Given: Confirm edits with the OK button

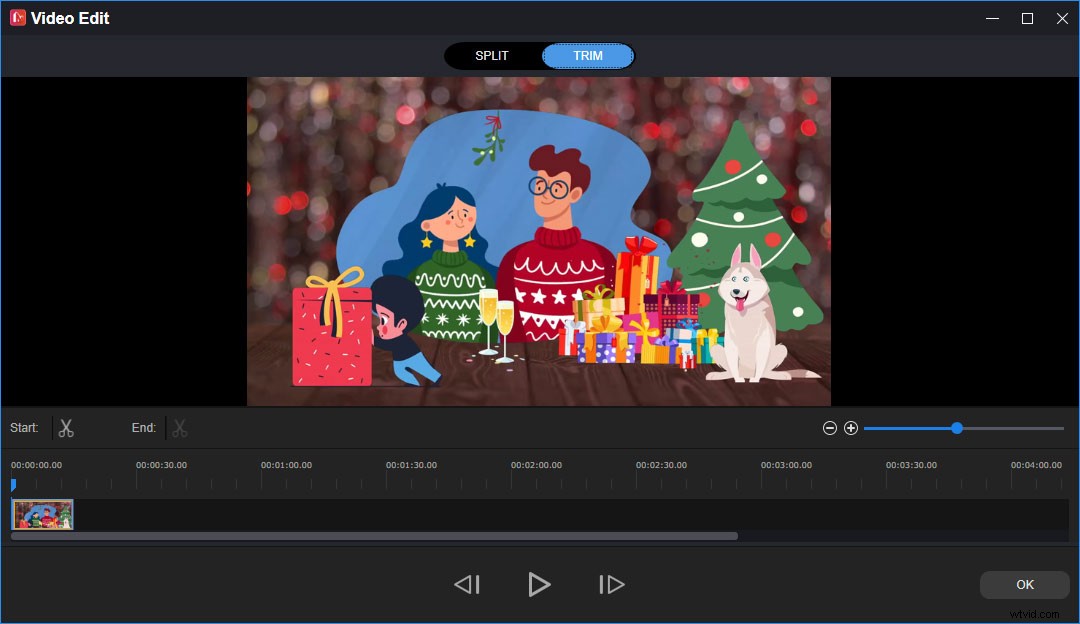Looking at the screenshot, I should tap(1024, 584).
